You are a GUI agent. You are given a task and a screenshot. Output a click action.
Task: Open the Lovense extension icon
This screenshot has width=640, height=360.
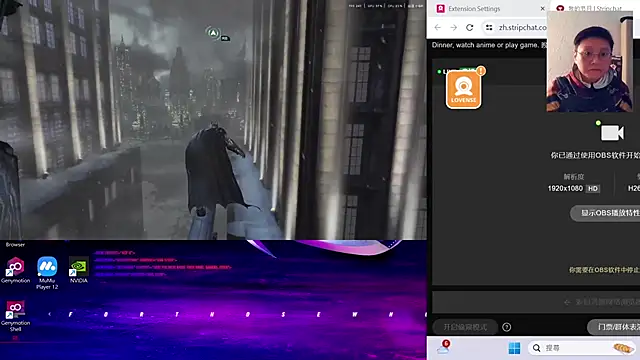tap(463, 89)
